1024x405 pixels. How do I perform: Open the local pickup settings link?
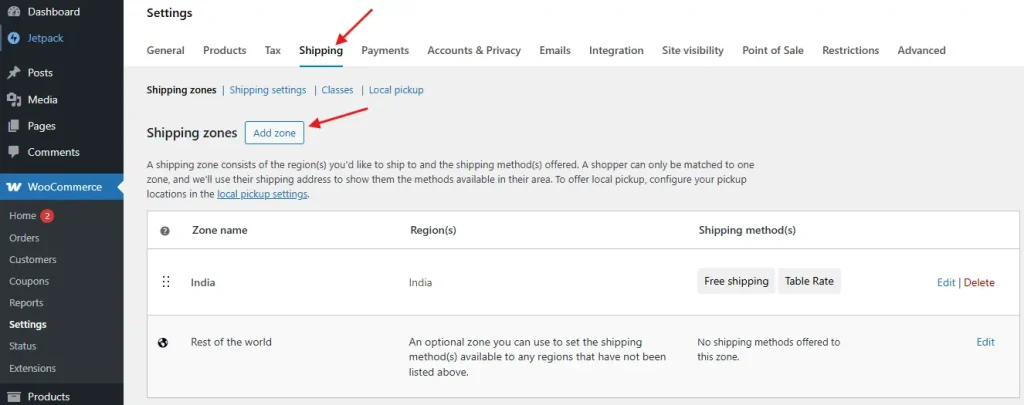coord(262,194)
